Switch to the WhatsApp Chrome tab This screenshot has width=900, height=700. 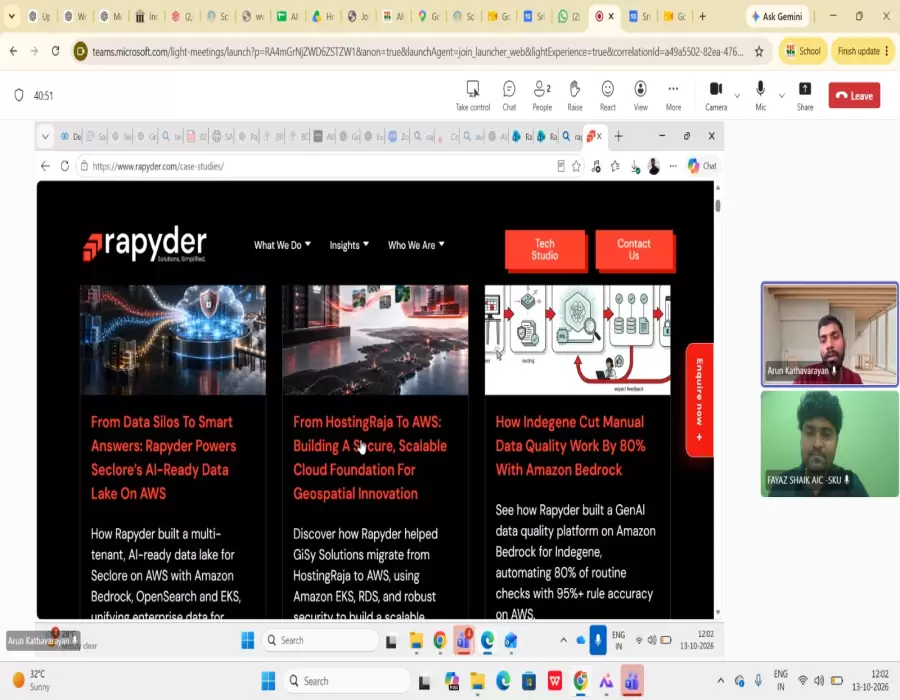[568, 17]
